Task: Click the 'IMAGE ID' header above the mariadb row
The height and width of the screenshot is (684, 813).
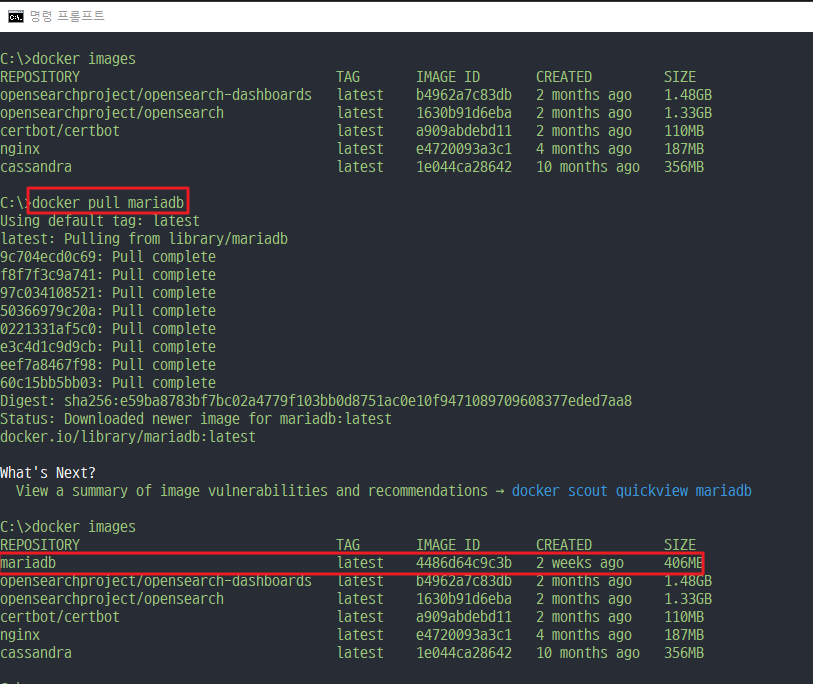Action: click(448, 545)
